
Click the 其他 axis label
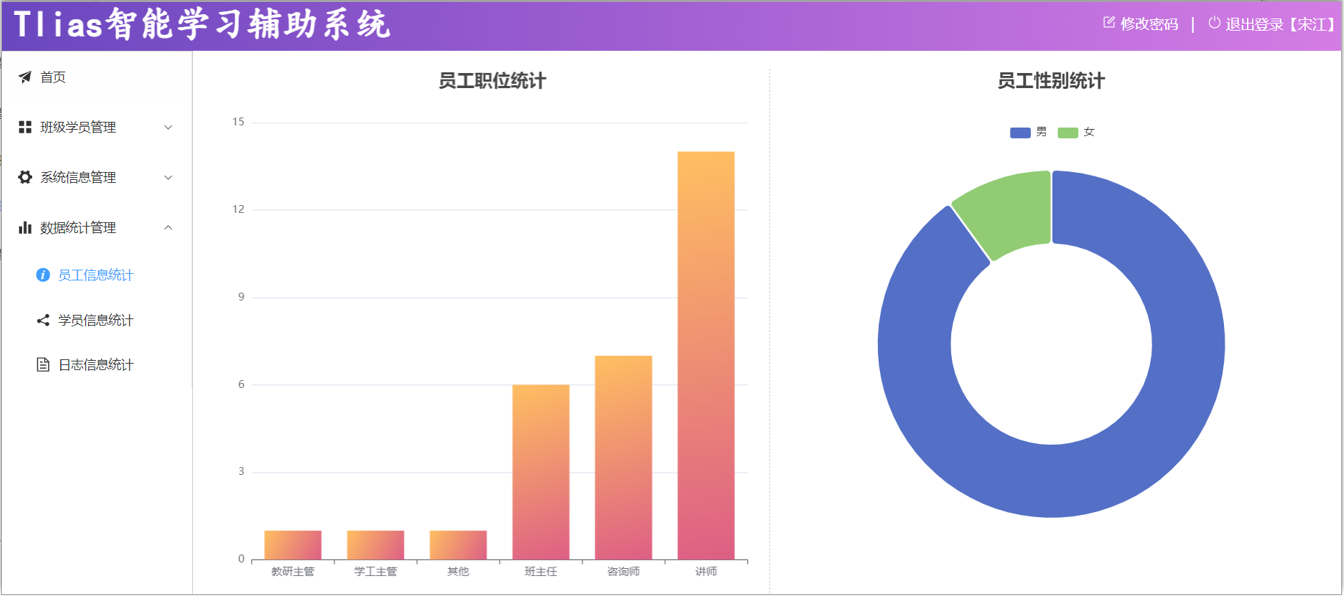pyautogui.click(x=458, y=572)
